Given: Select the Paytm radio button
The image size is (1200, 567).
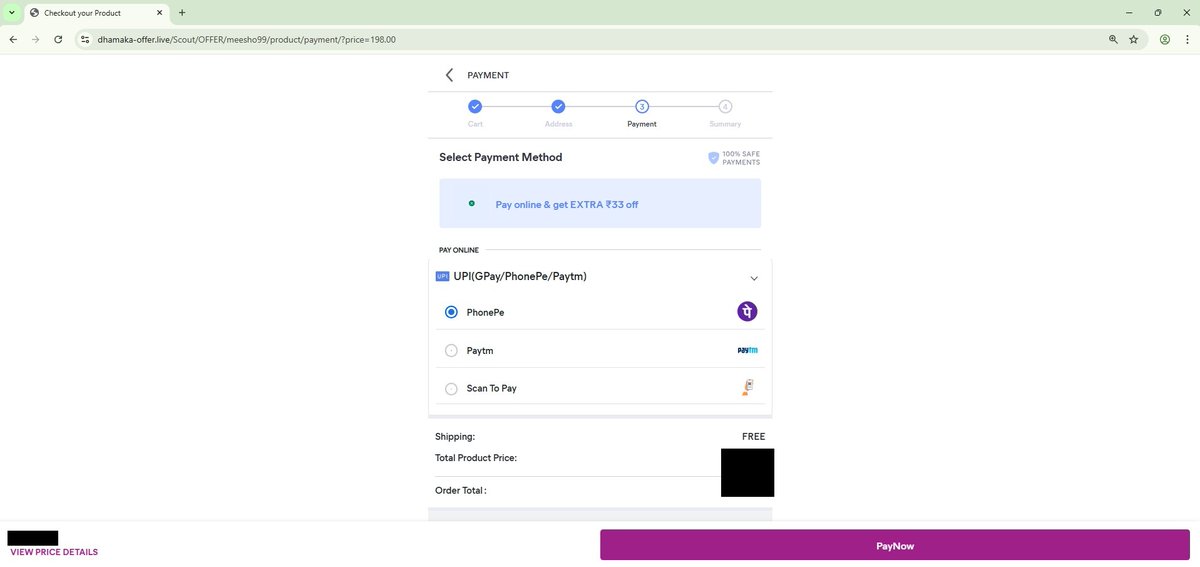Looking at the screenshot, I should 451,351.
